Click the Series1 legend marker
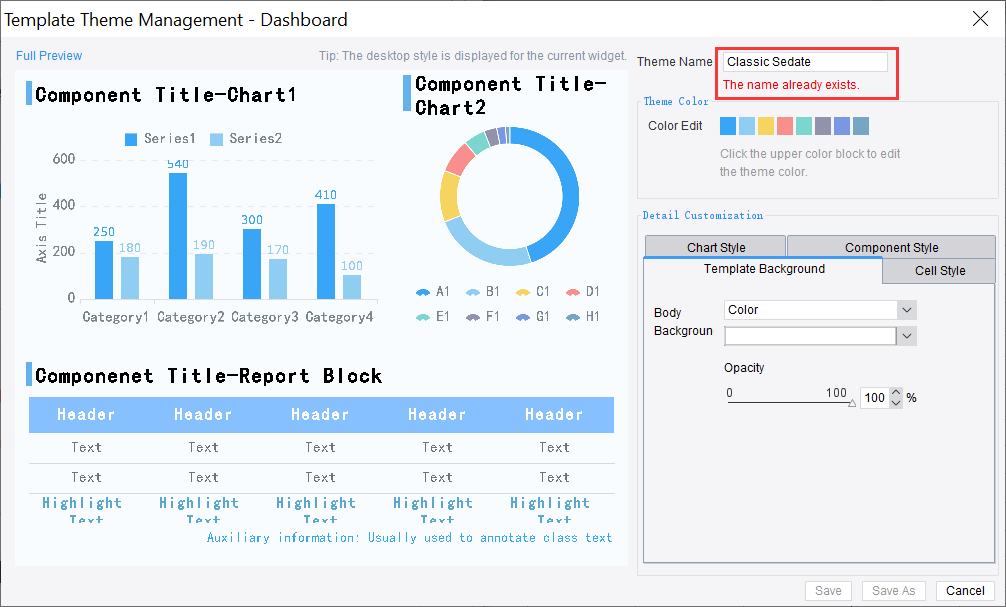1006x607 pixels. pos(131,139)
